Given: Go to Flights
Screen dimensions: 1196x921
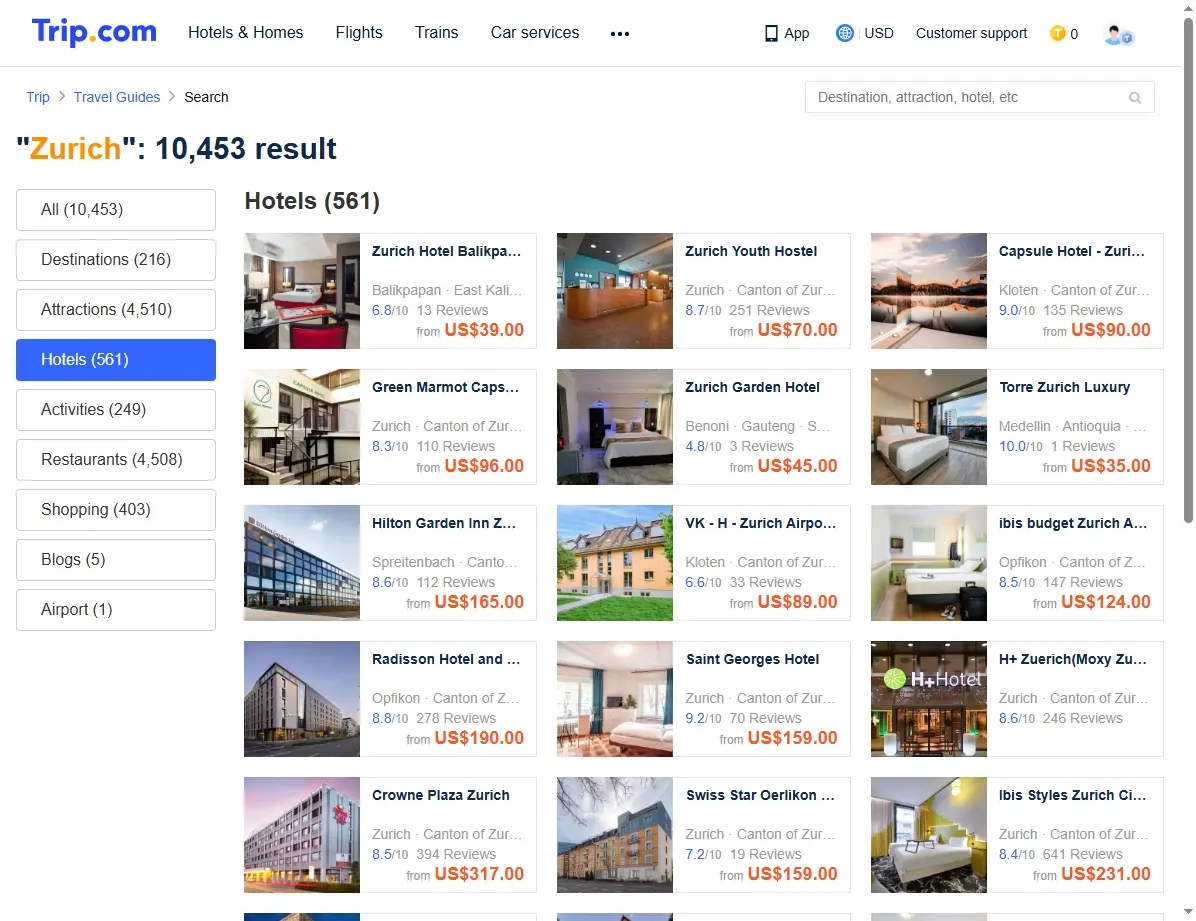Looking at the screenshot, I should pyautogui.click(x=358, y=32).
